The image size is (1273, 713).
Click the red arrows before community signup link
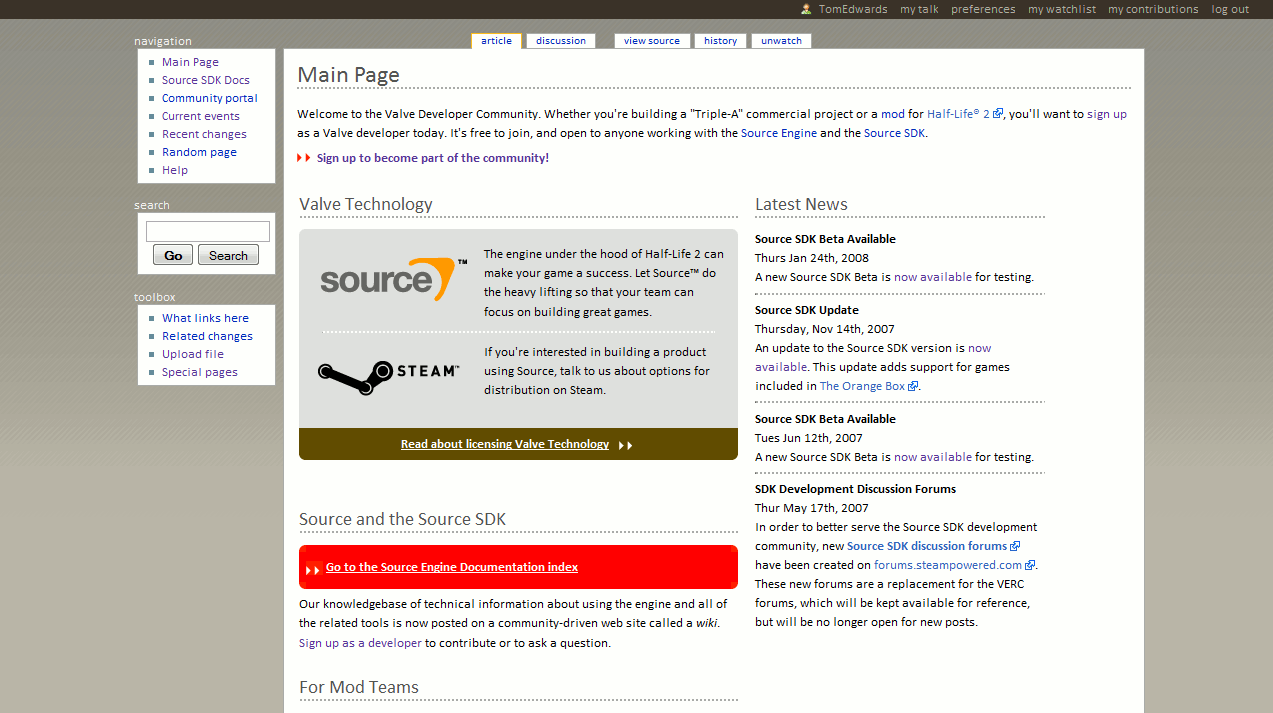pos(304,158)
